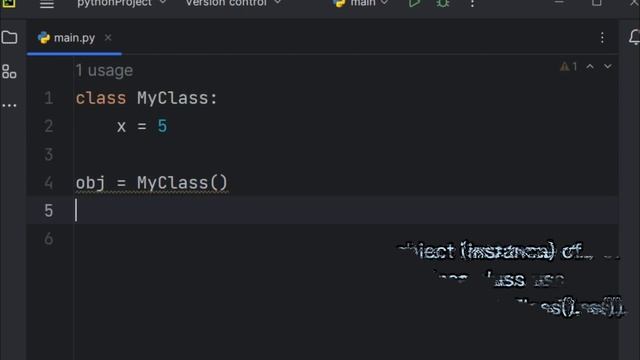Open the Structure tool window icon
This screenshot has height=360, width=640.
point(9,71)
